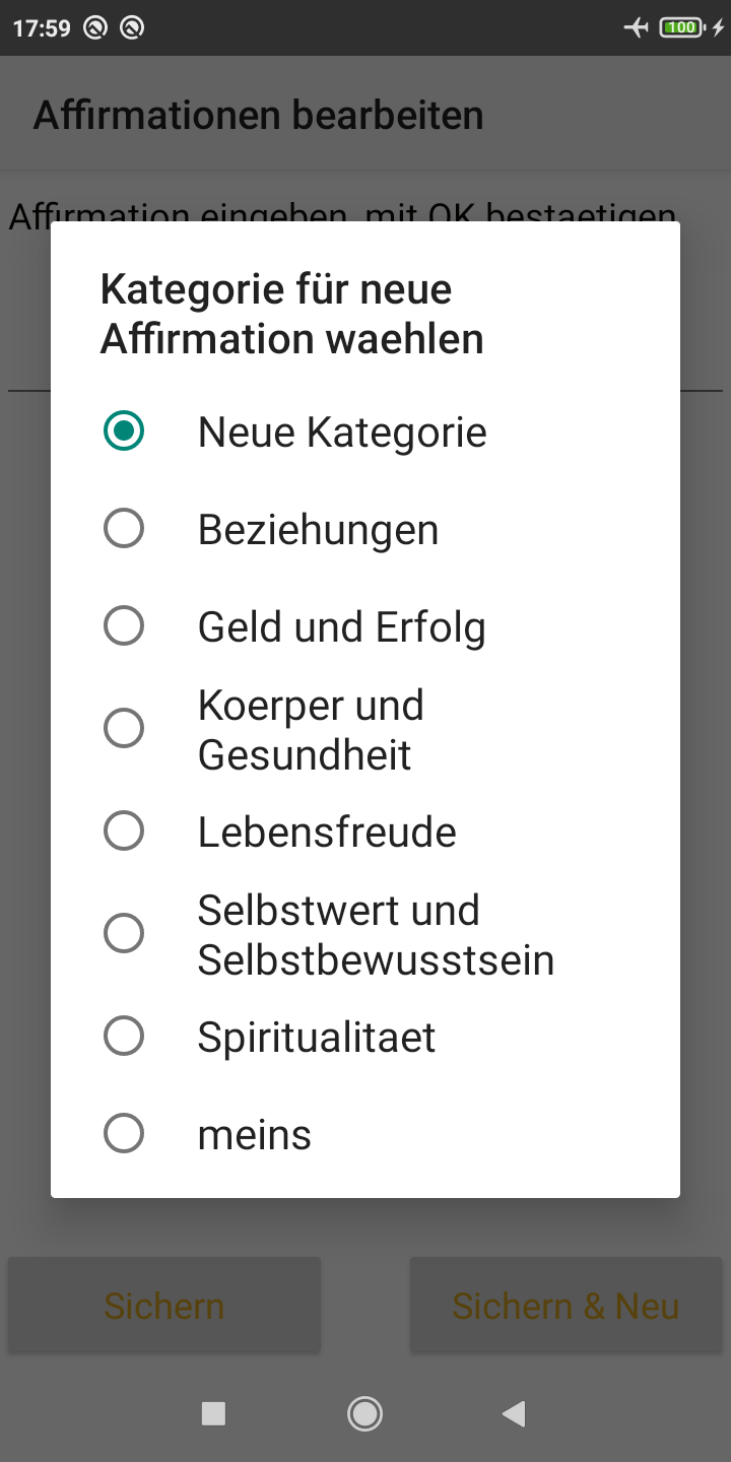Select the Neue Kategorie radio button

tap(124, 431)
